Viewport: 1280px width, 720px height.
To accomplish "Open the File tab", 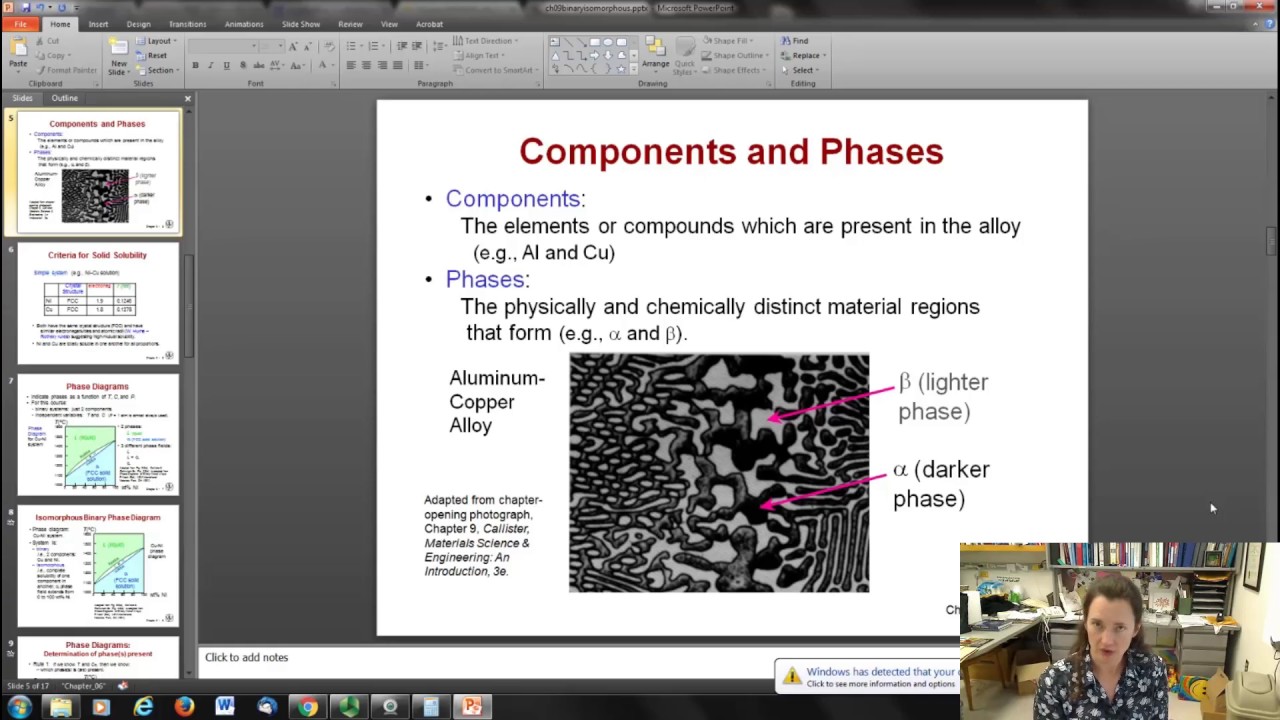I will pyautogui.click(x=20, y=24).
